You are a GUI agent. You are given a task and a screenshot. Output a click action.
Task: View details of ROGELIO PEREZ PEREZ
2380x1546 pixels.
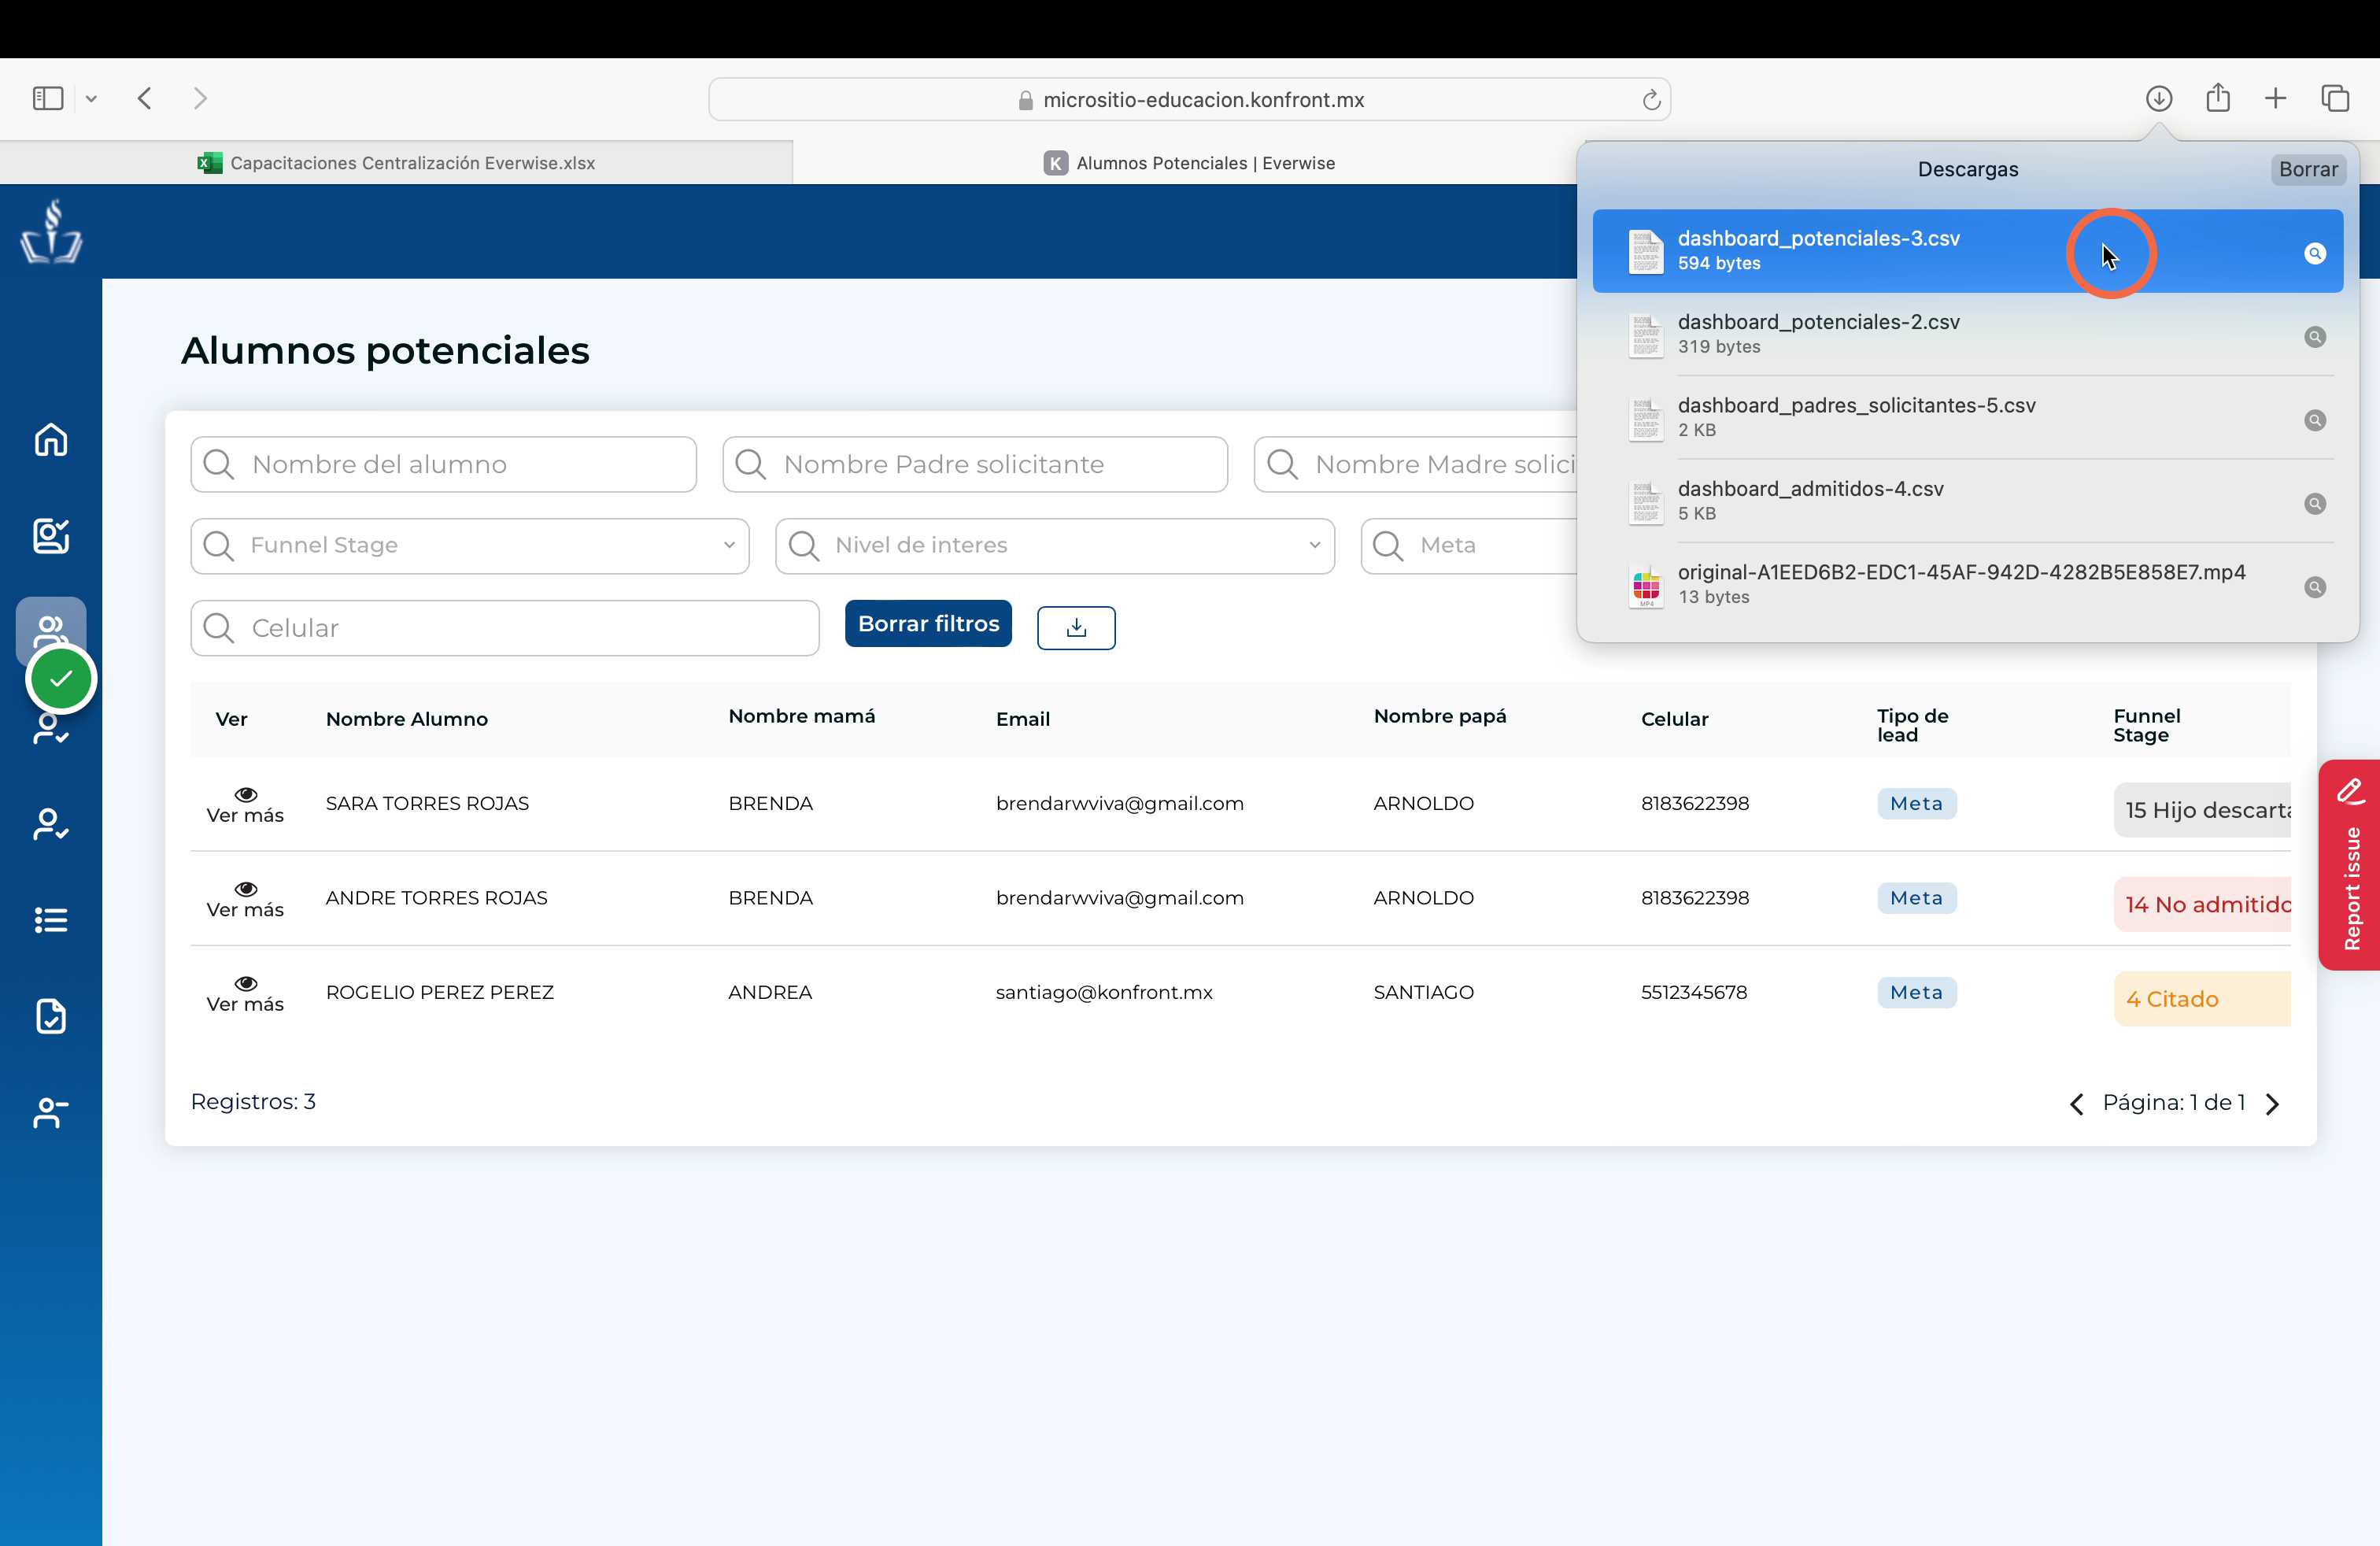click(245, 993)
